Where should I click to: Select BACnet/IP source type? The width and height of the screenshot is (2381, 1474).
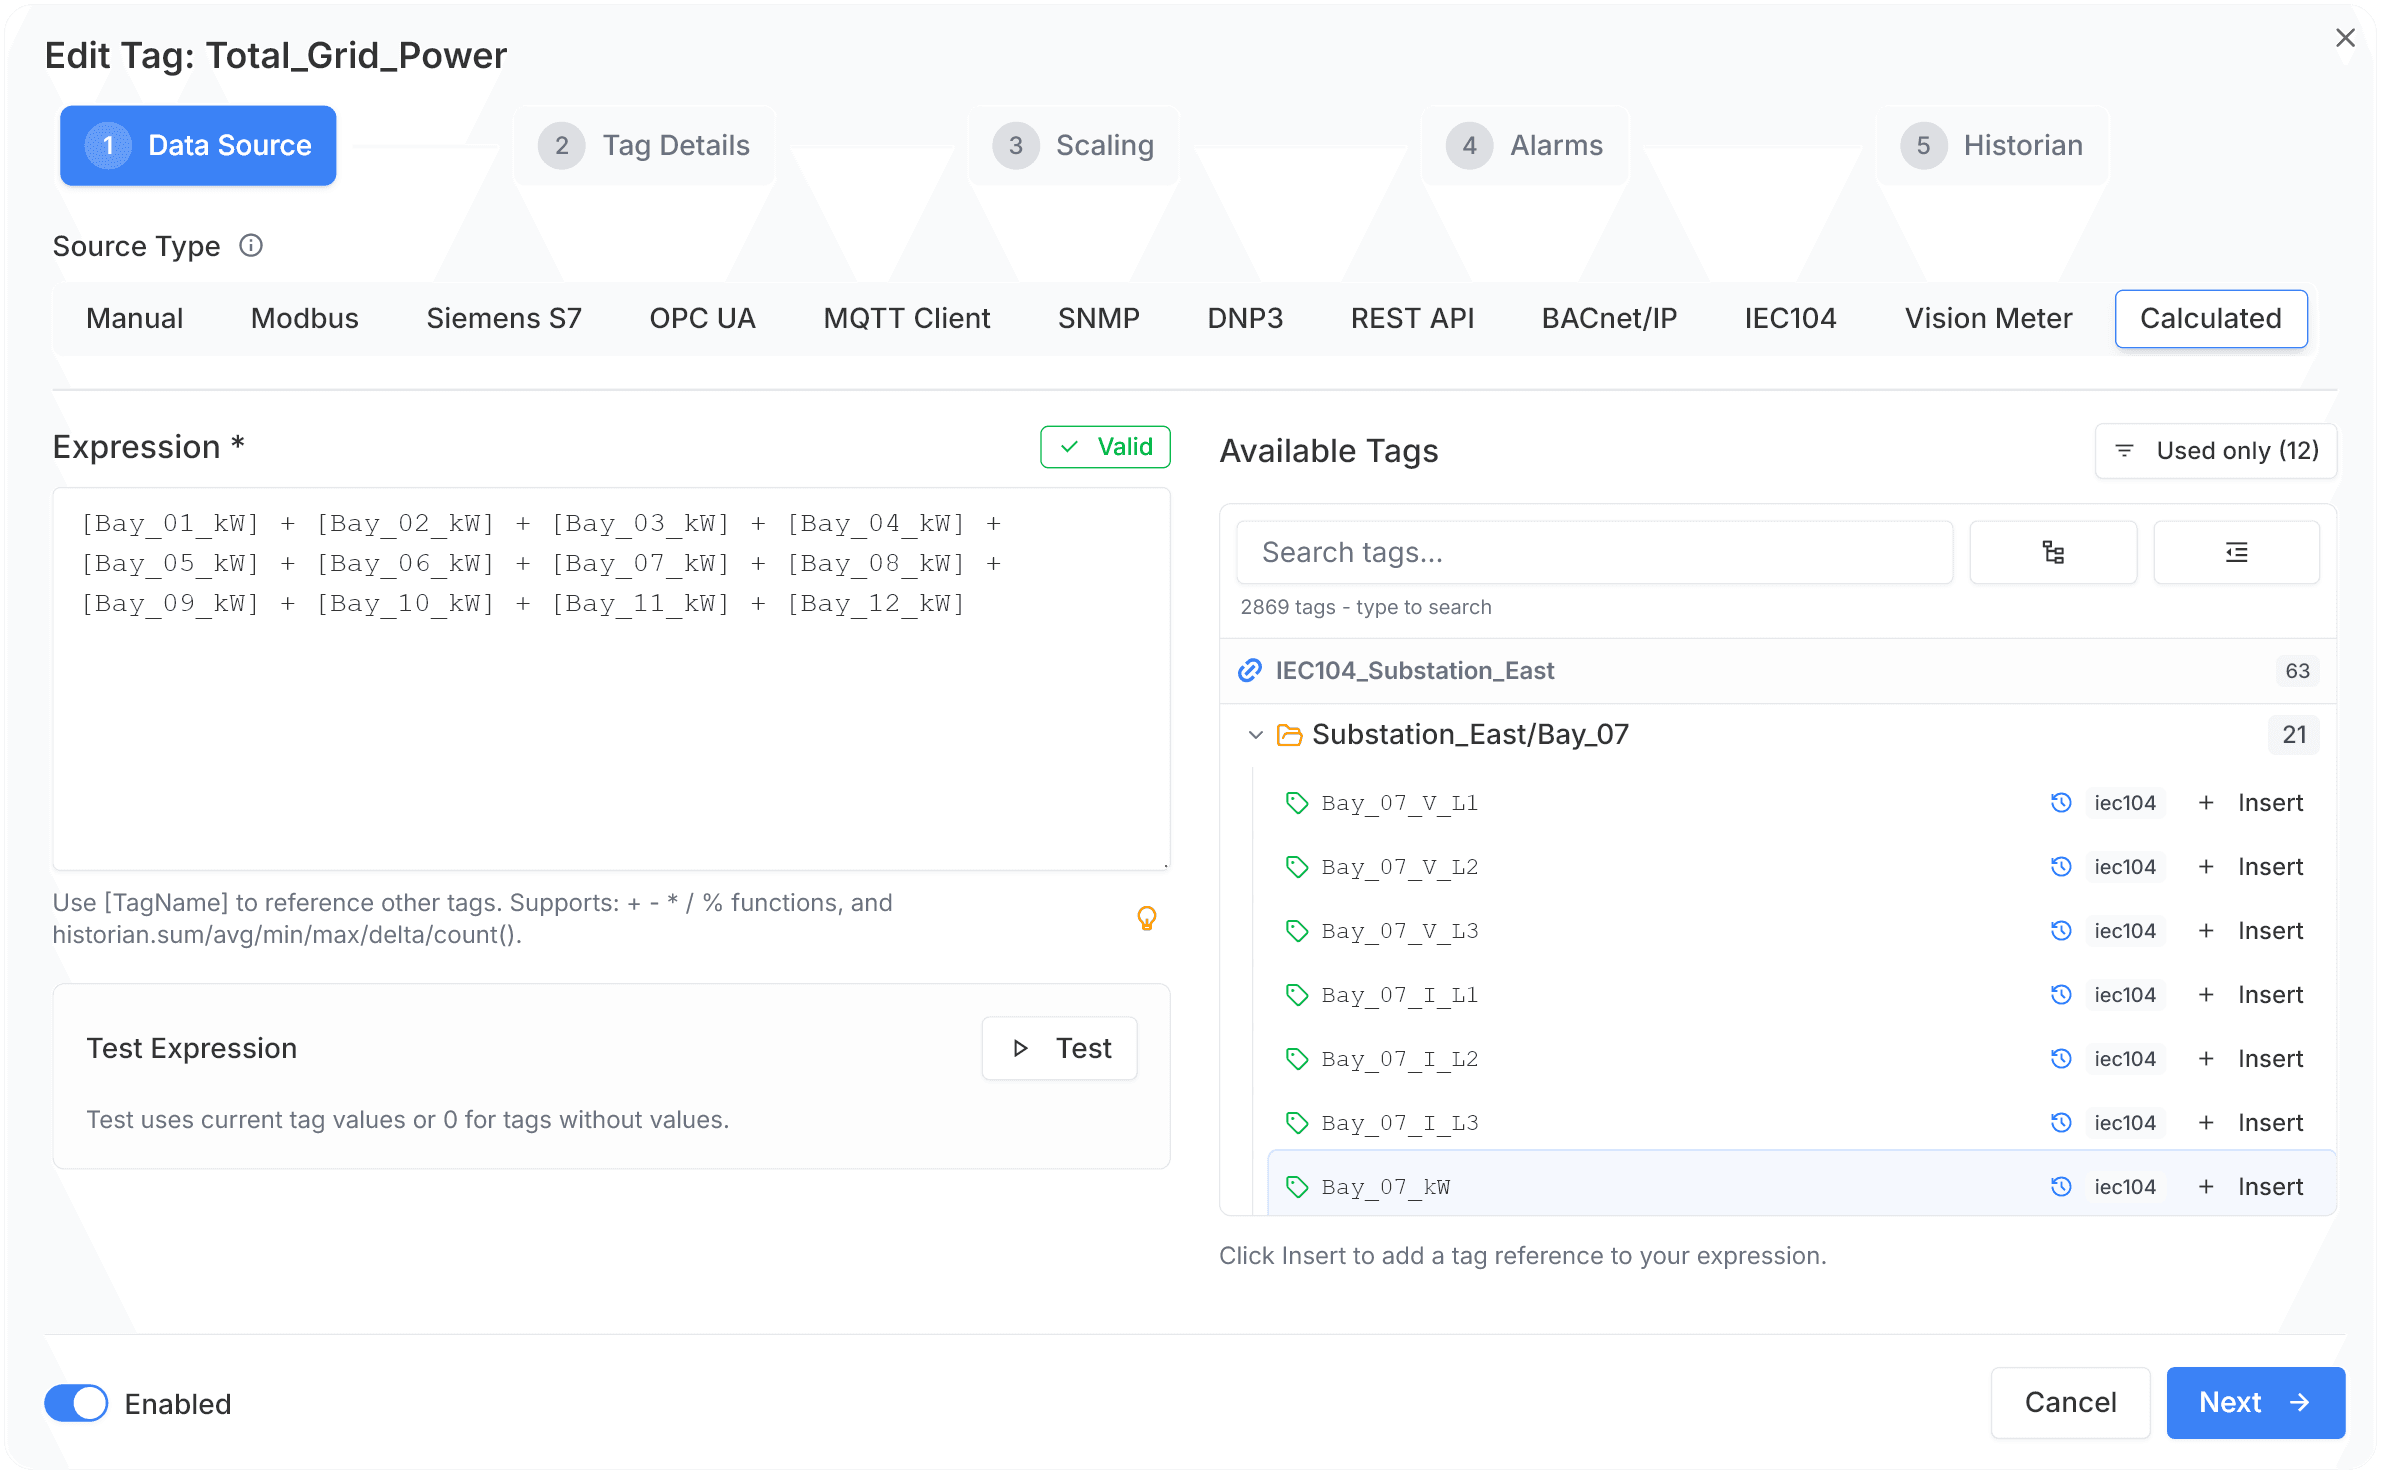1609,319
